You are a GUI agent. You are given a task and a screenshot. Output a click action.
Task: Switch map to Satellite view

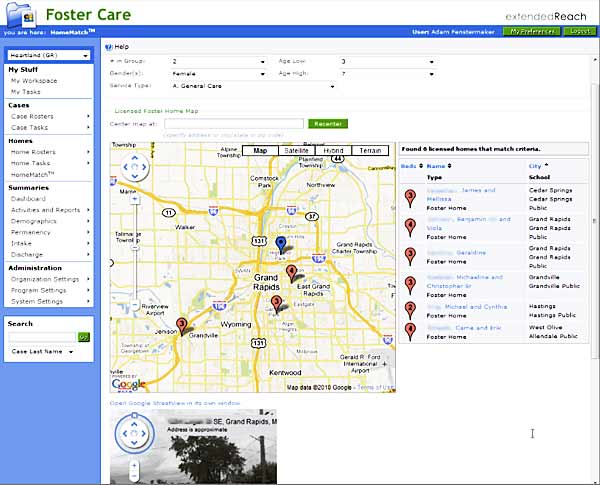tap(296, 150)
